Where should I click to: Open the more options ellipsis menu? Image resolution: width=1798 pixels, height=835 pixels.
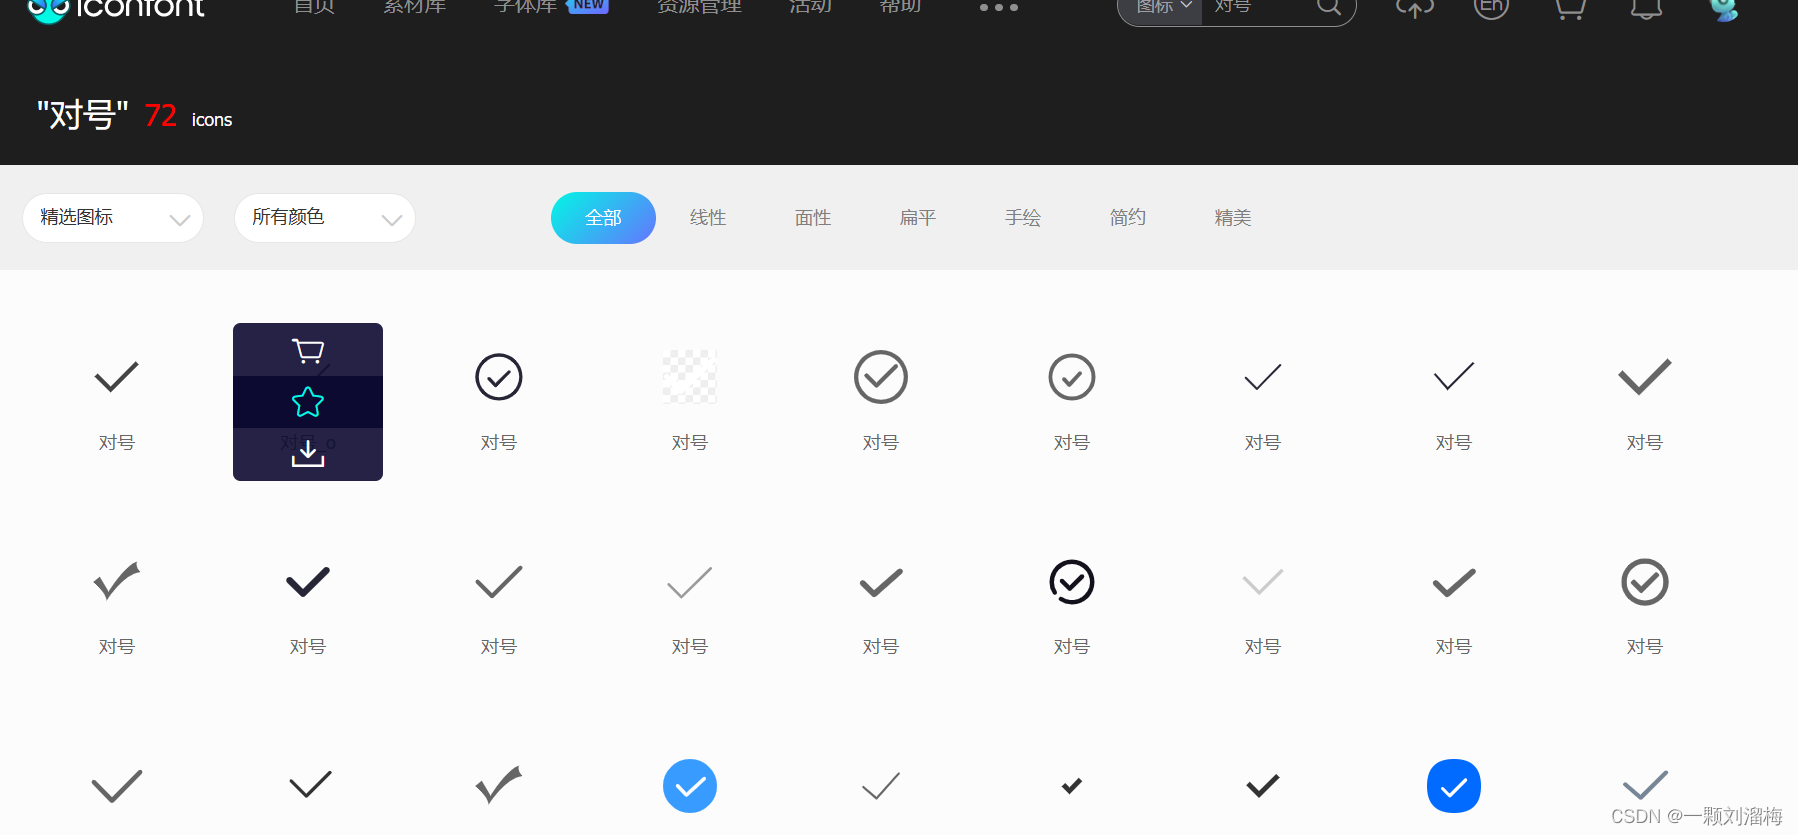(998, 7)
